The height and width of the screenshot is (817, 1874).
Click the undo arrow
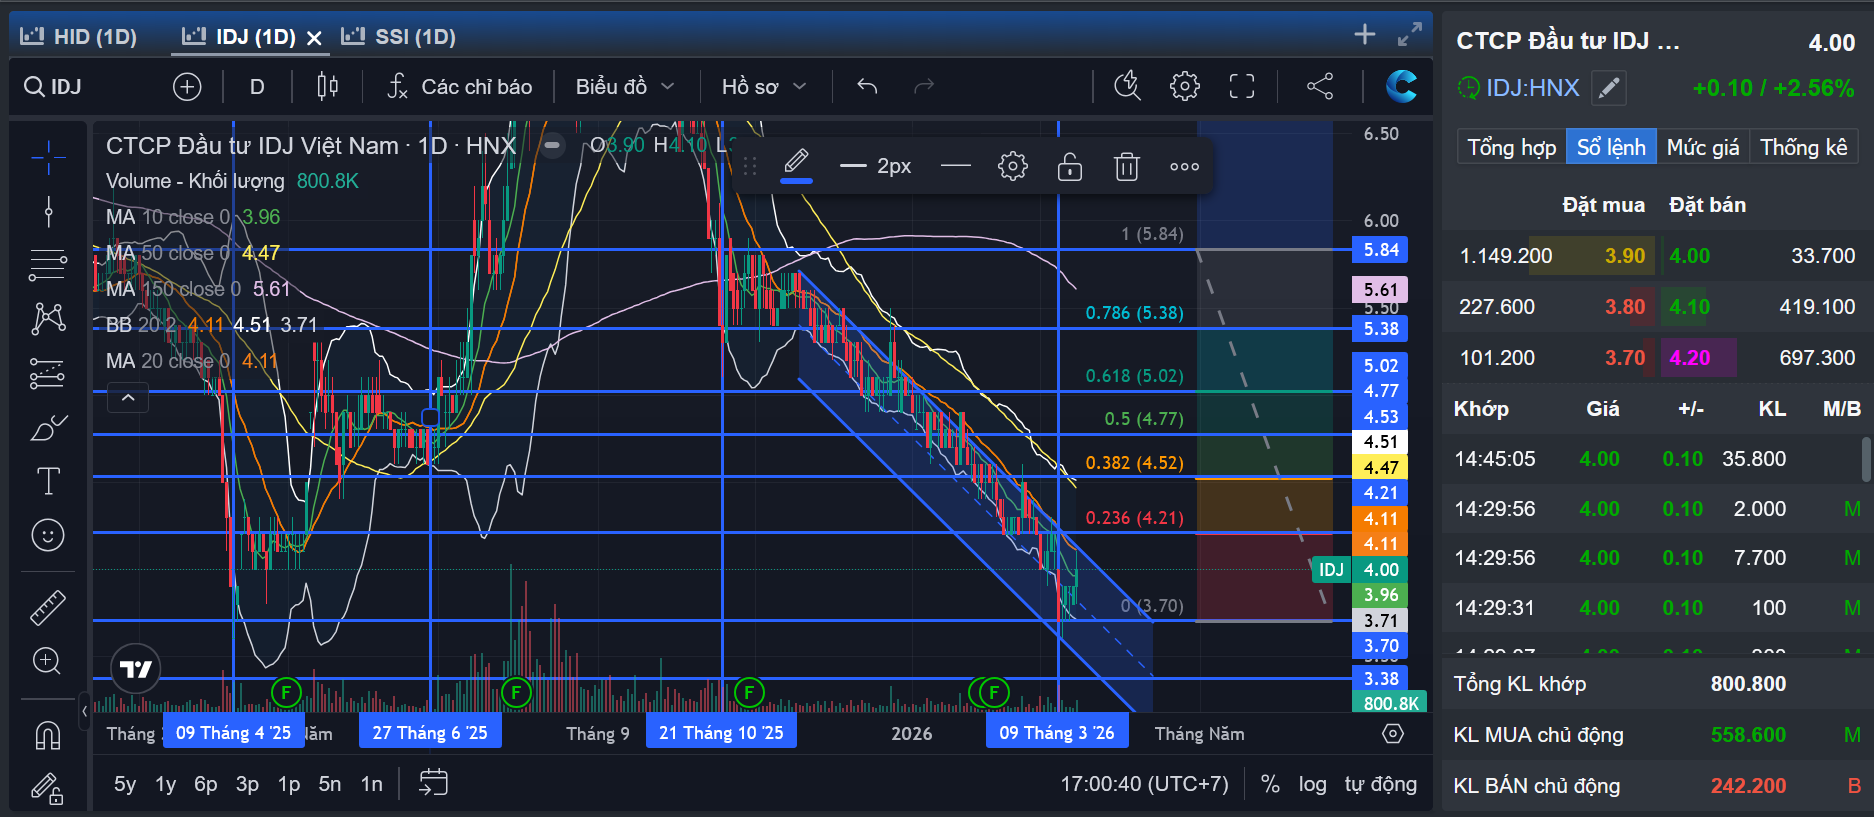pyautogui.click(x=867, y=87)
